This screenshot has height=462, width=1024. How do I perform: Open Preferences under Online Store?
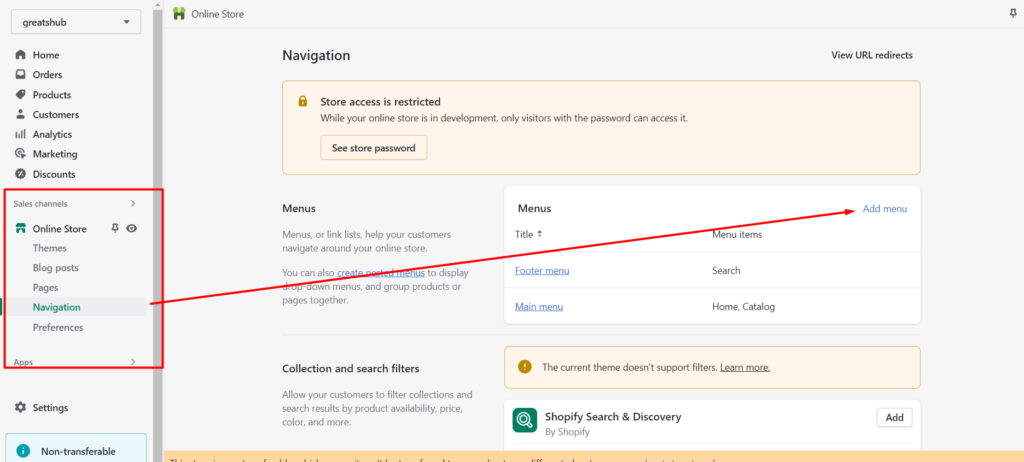[58, 327]
